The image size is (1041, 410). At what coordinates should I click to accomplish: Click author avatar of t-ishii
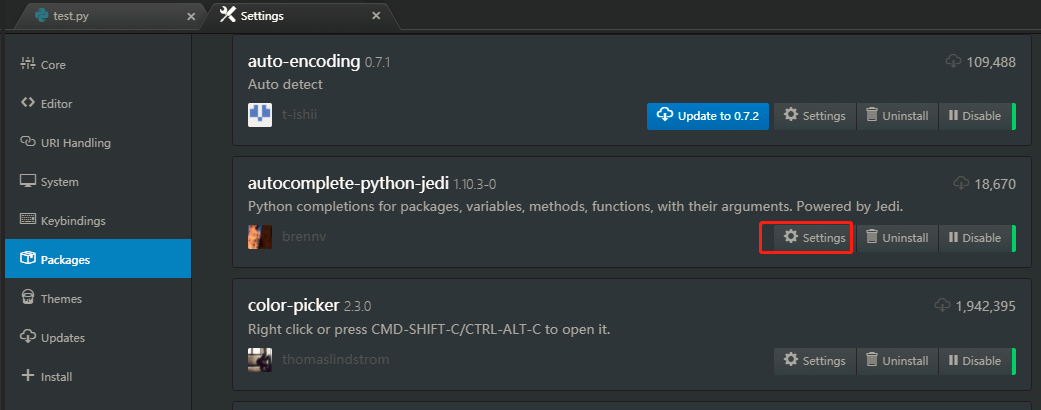pyautogui.click(x=260, y=115)
